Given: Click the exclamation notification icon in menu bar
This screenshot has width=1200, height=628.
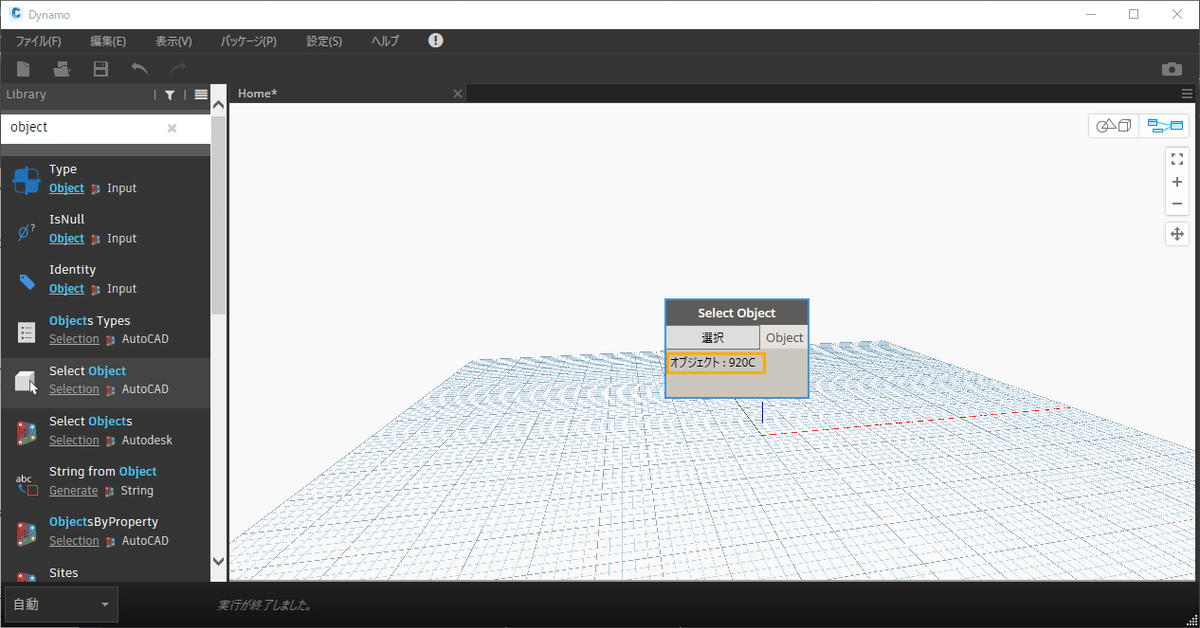Looking at the screenshot, I should pos(435,40).
